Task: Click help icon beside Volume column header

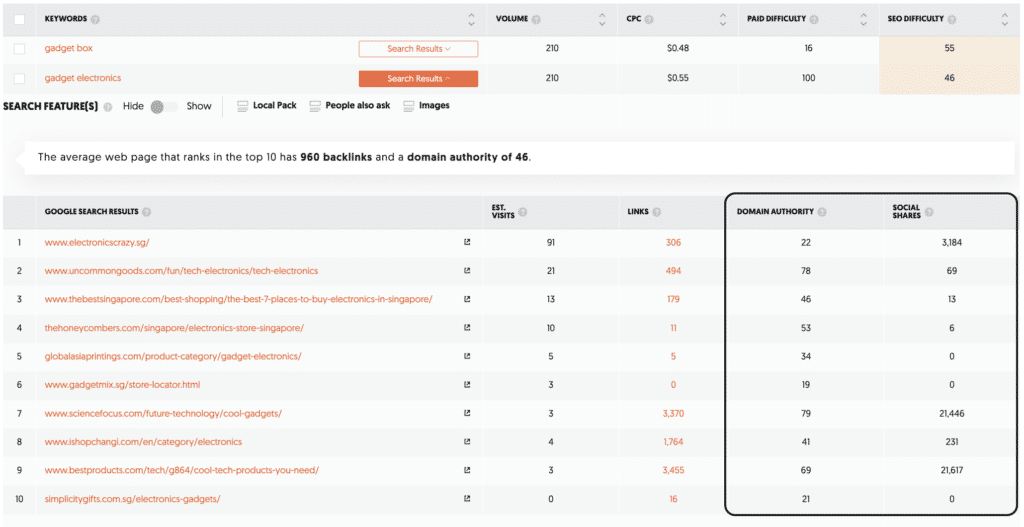Action: pos(537,19)
